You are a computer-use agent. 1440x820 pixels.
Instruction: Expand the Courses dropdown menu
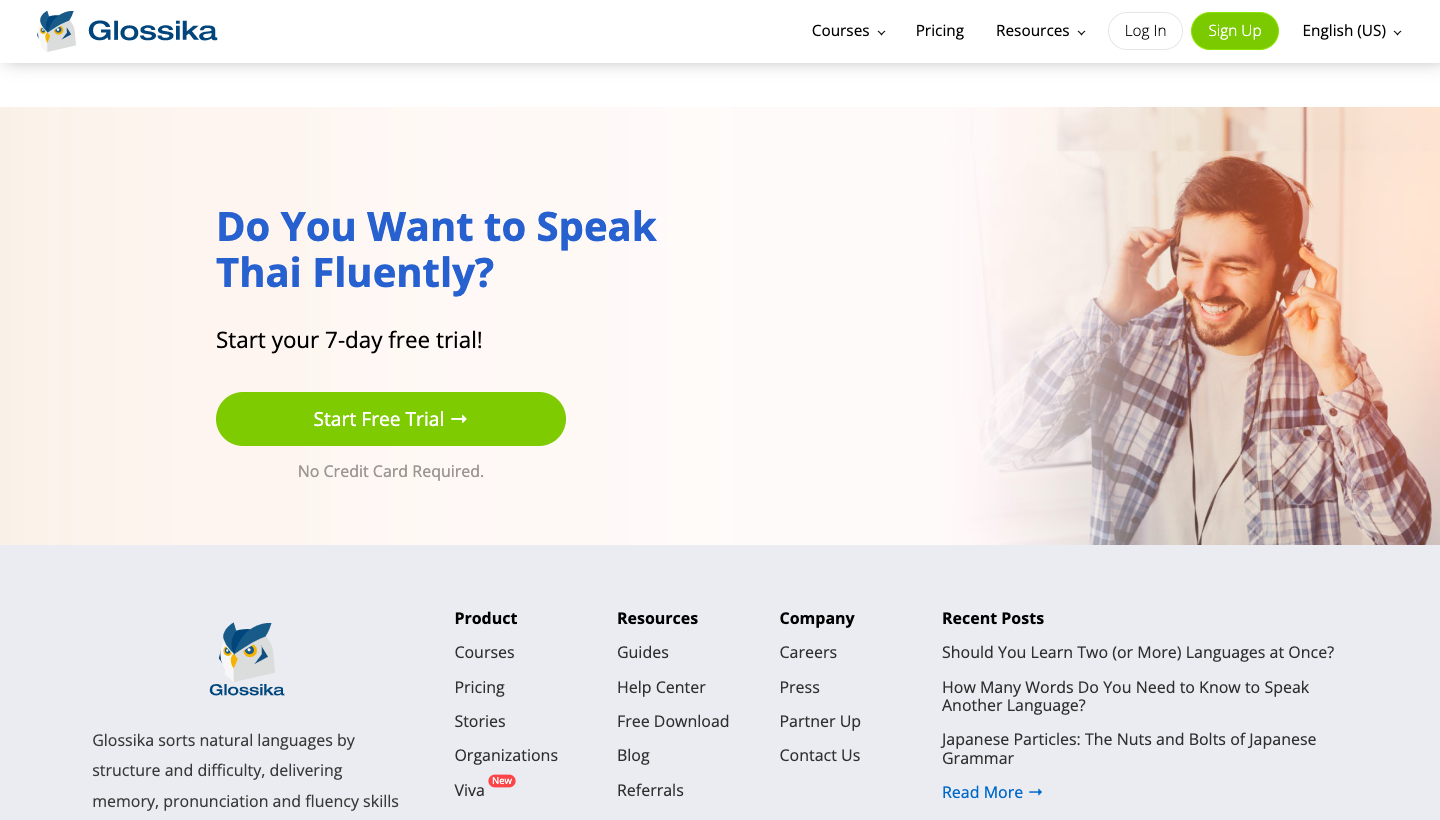[x=848, y=31]
